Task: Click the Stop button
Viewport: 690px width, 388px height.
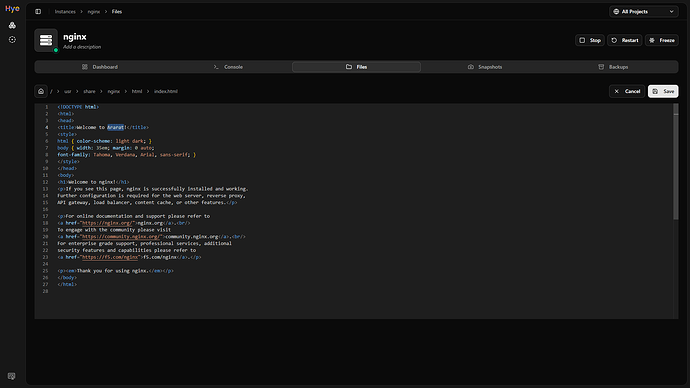Action: coord(590,40)
